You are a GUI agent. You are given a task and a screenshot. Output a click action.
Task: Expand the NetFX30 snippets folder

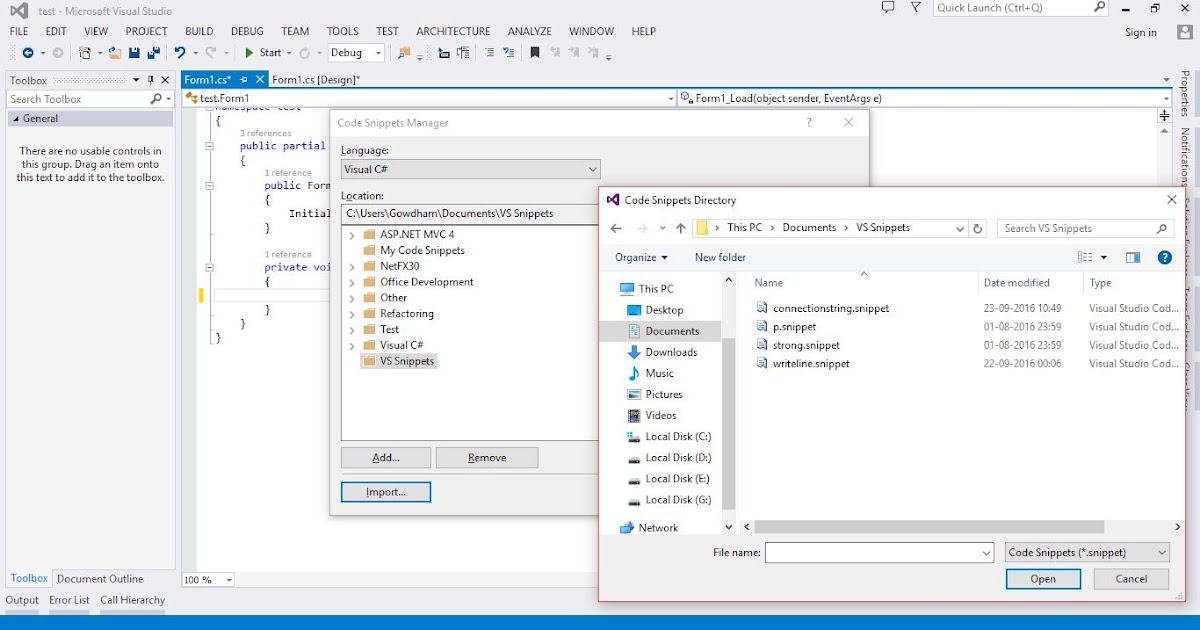pos(351,266)
